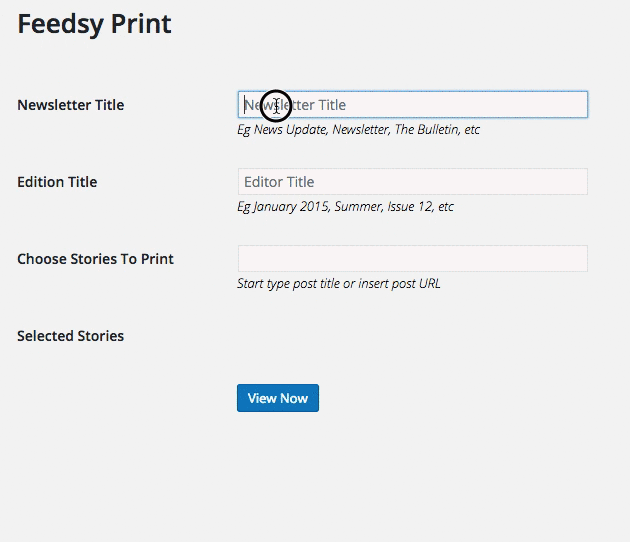
Task: Focus the Newsletter Title input field
Action: (x=413, y=104)
